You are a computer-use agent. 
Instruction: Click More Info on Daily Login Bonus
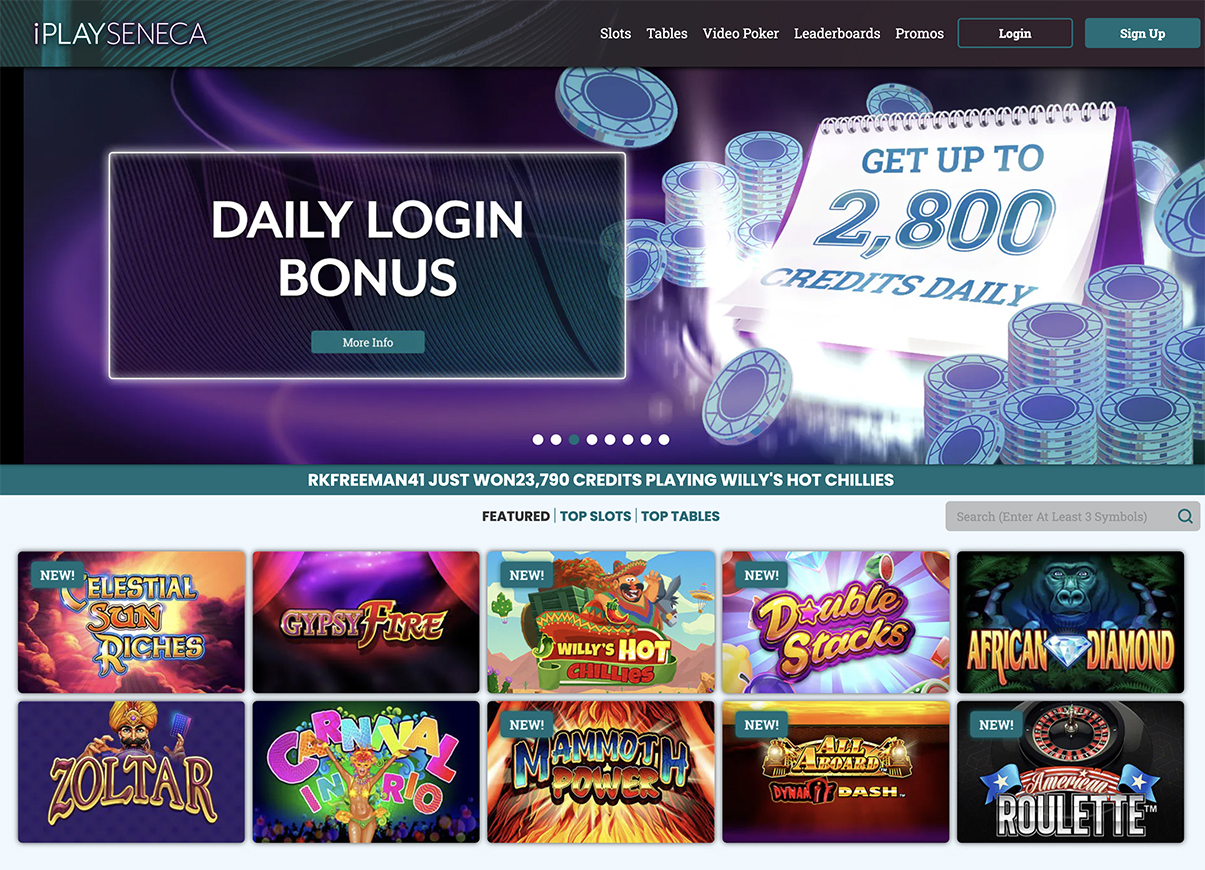coord(368,342)
